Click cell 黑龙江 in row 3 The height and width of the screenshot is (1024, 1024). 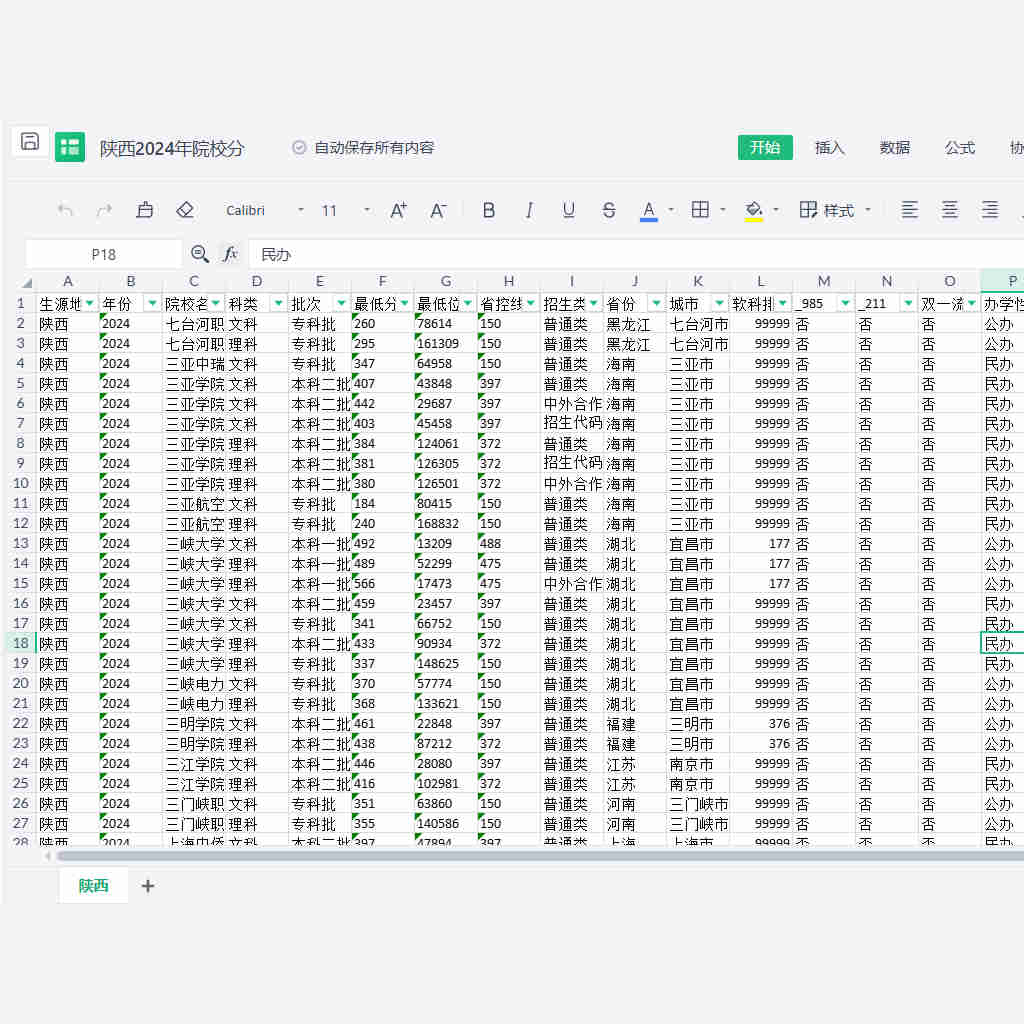635,344
